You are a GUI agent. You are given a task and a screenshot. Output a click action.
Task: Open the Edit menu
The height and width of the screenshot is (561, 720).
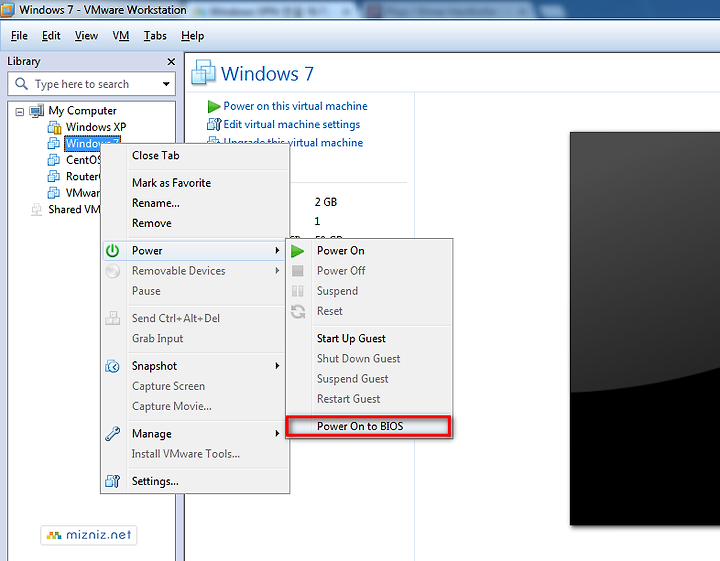click(51, 36)
